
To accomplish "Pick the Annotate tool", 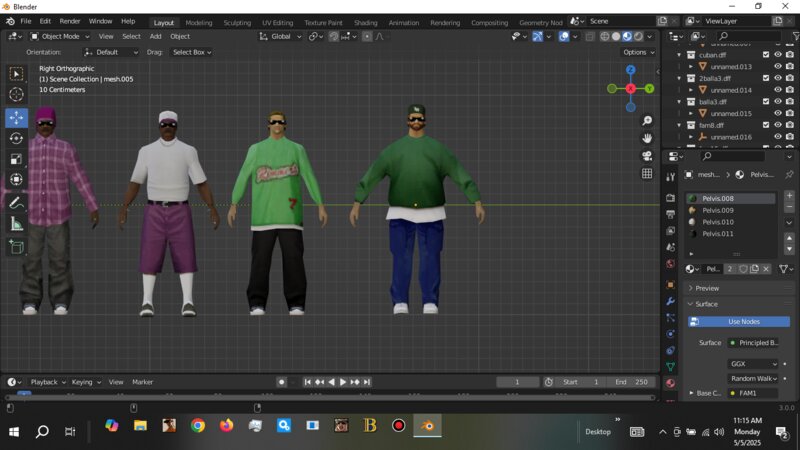I will click(16, 203).
